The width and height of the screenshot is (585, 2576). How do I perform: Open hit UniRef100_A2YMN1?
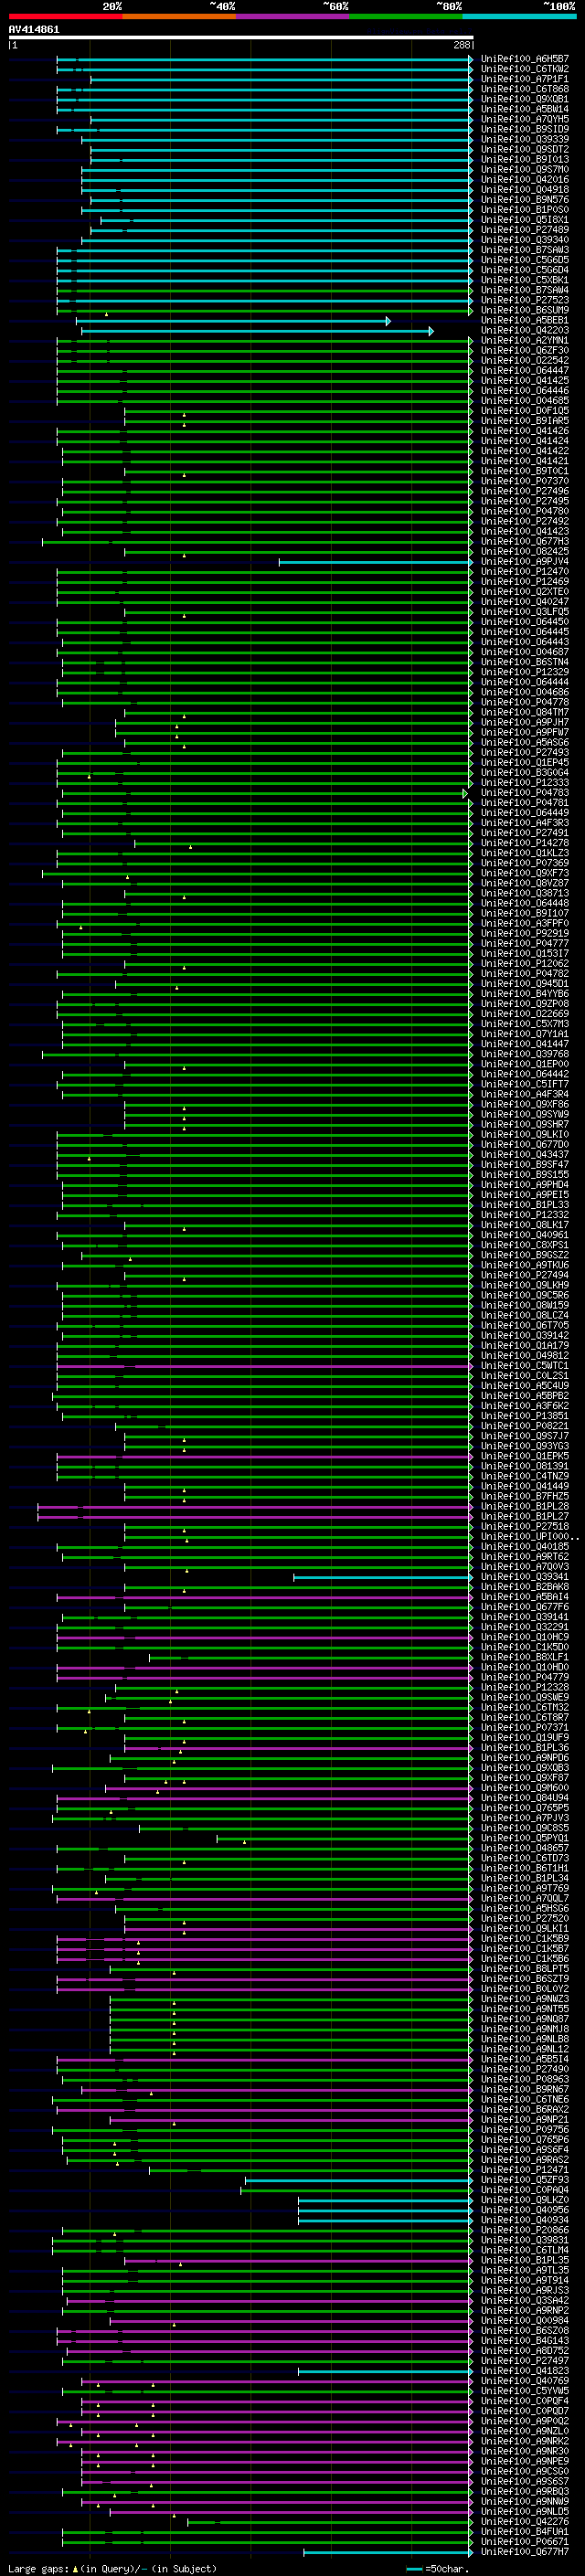click(x=525, y=341)
